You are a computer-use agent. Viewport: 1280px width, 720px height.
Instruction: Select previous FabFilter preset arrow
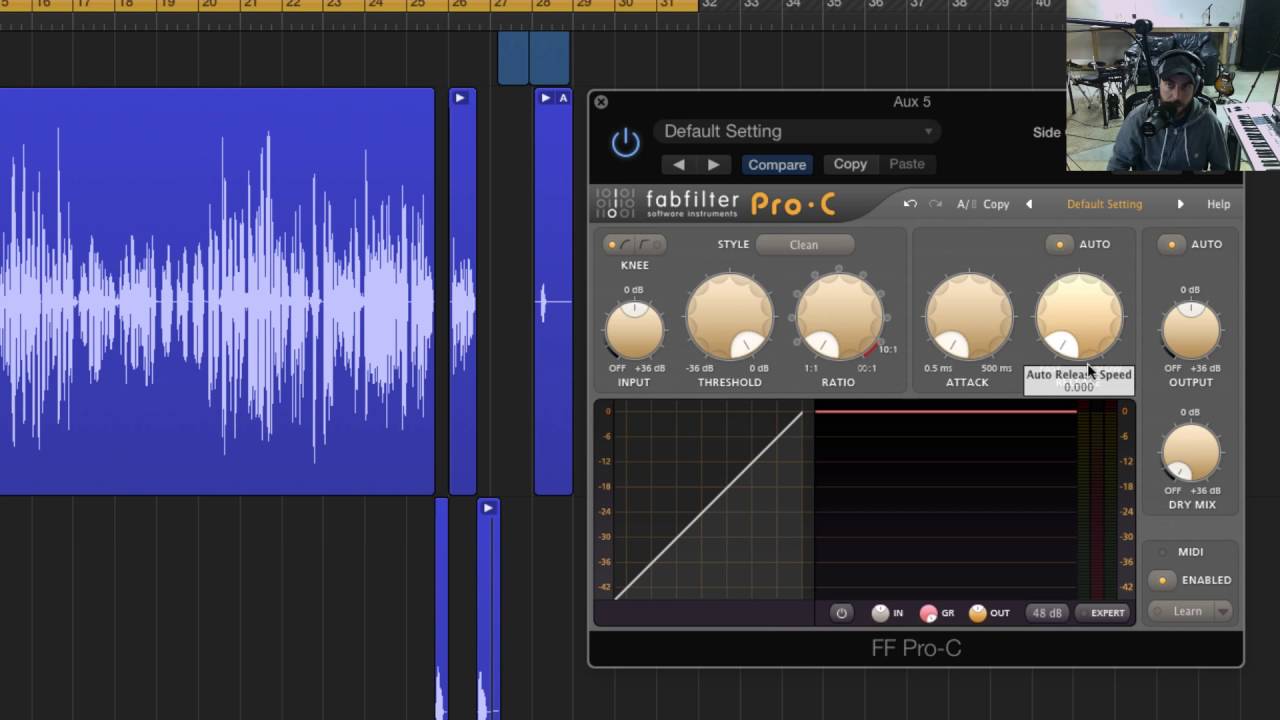[x=1028, y=204]
